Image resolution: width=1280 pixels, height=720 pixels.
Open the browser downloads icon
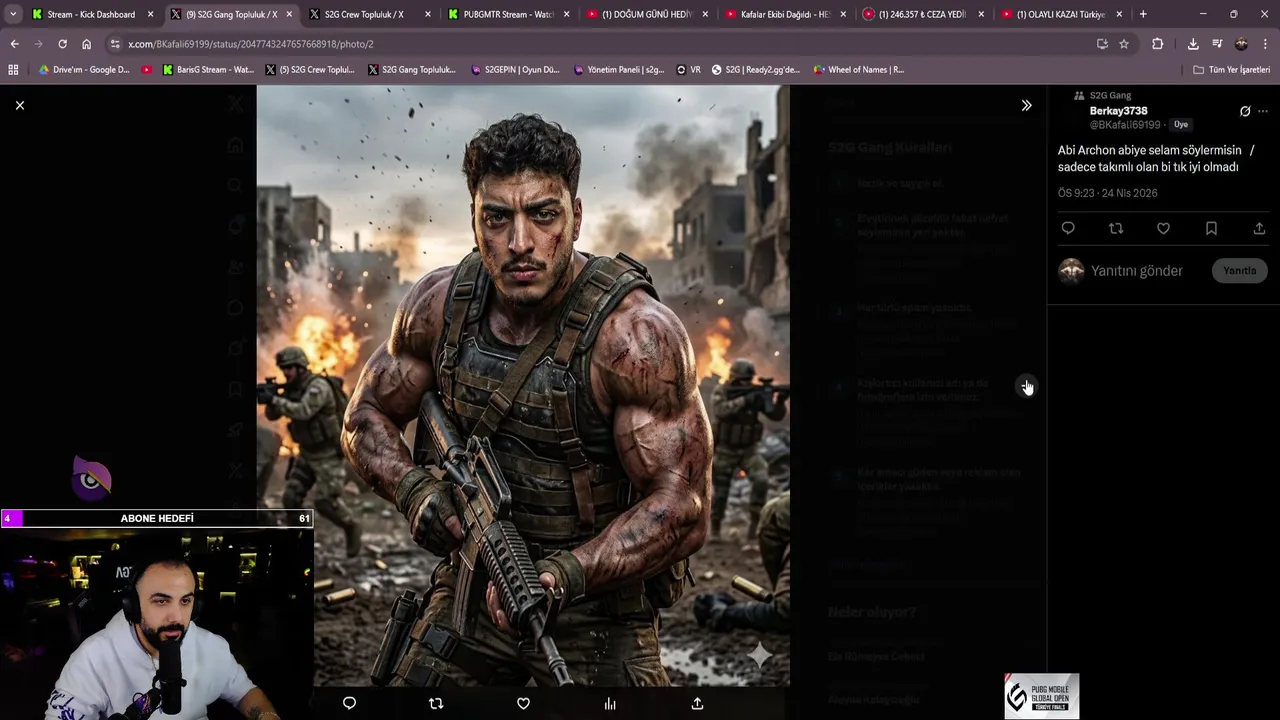click(1193, 44)
